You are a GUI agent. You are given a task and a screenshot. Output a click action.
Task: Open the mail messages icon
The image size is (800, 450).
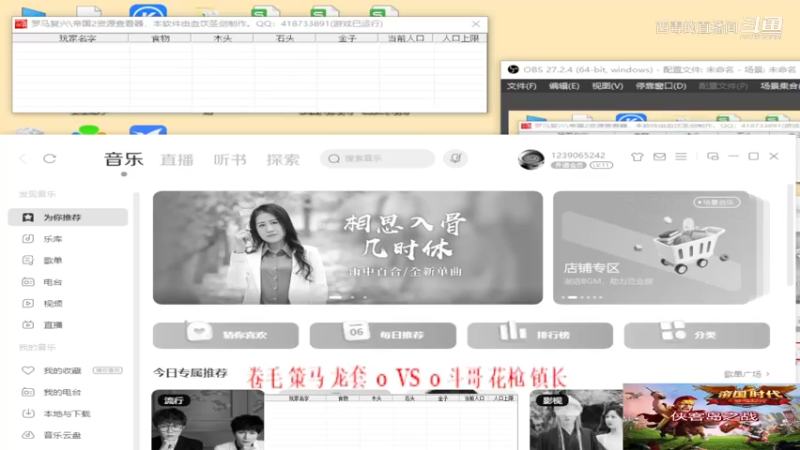659,157
